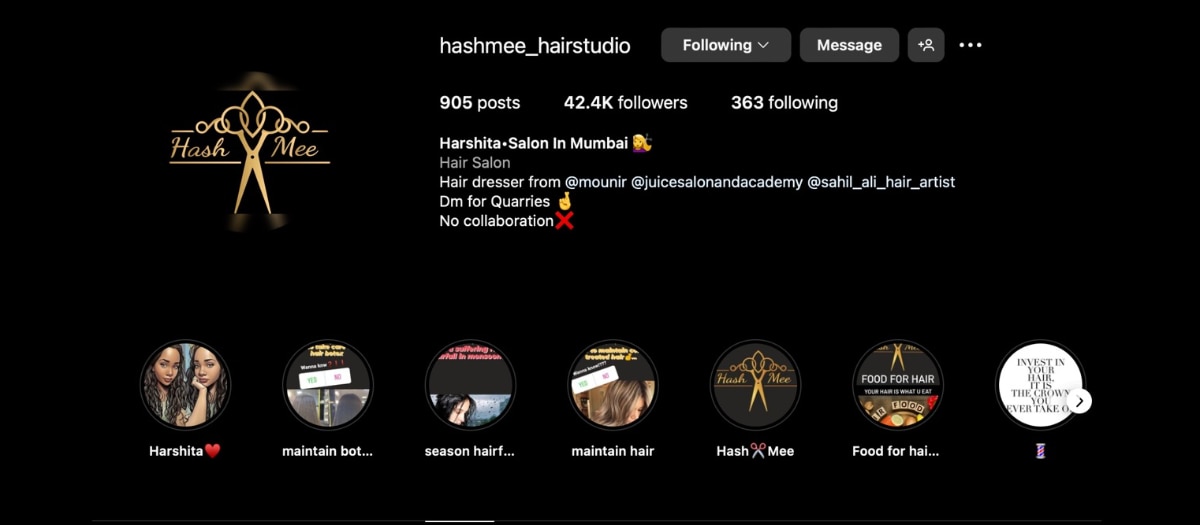Visit the @juicesalonandacademy profile link

[x=717, y=182]
